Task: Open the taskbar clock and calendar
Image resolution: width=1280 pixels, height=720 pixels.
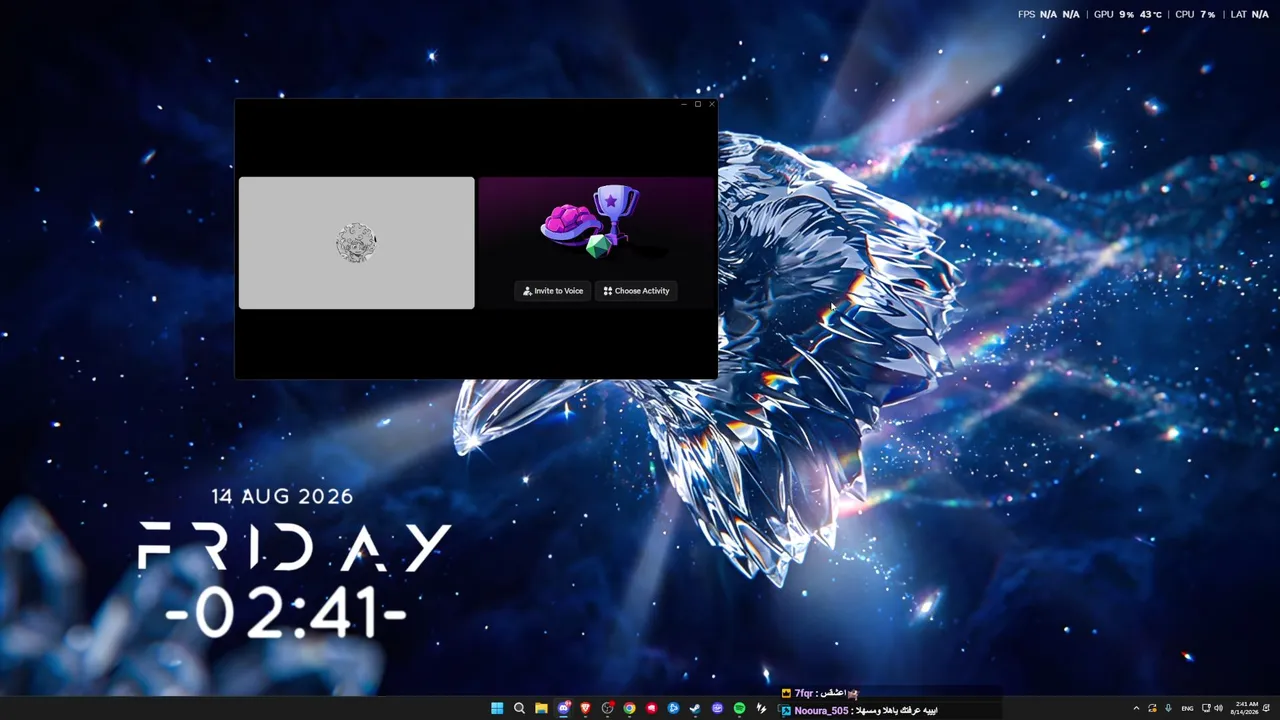Action: point(1246,708)
